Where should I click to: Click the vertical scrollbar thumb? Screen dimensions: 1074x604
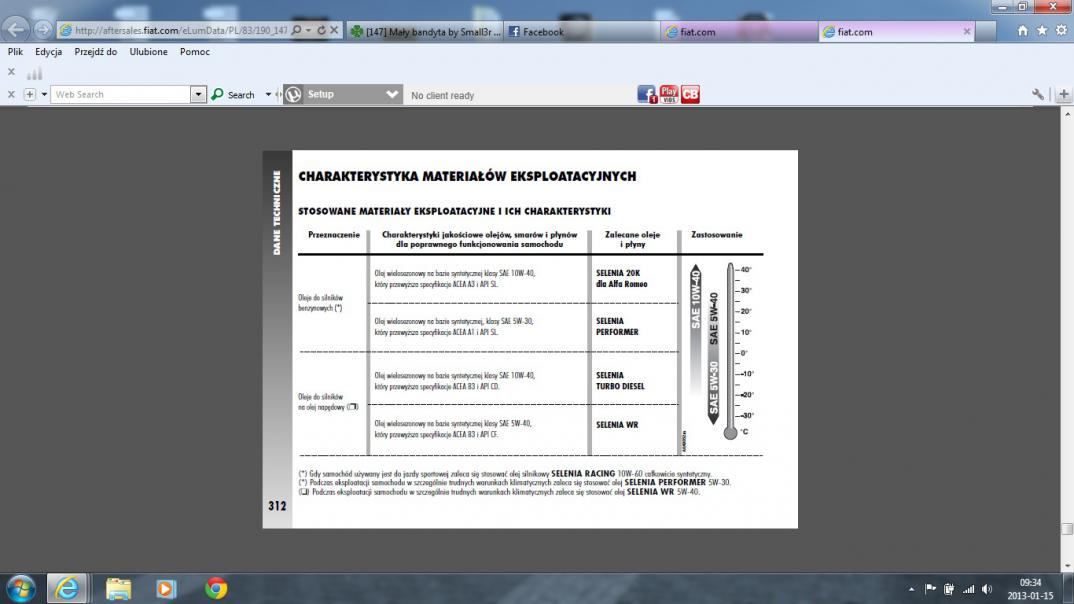1067,529
